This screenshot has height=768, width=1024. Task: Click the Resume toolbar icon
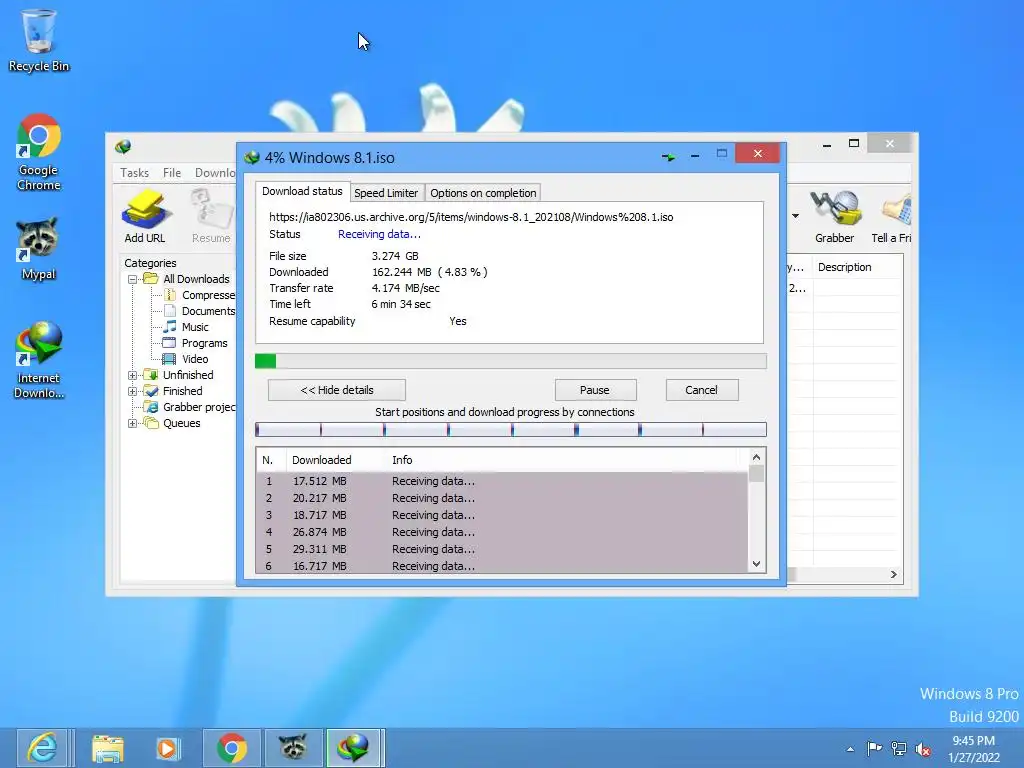point(211,216)
